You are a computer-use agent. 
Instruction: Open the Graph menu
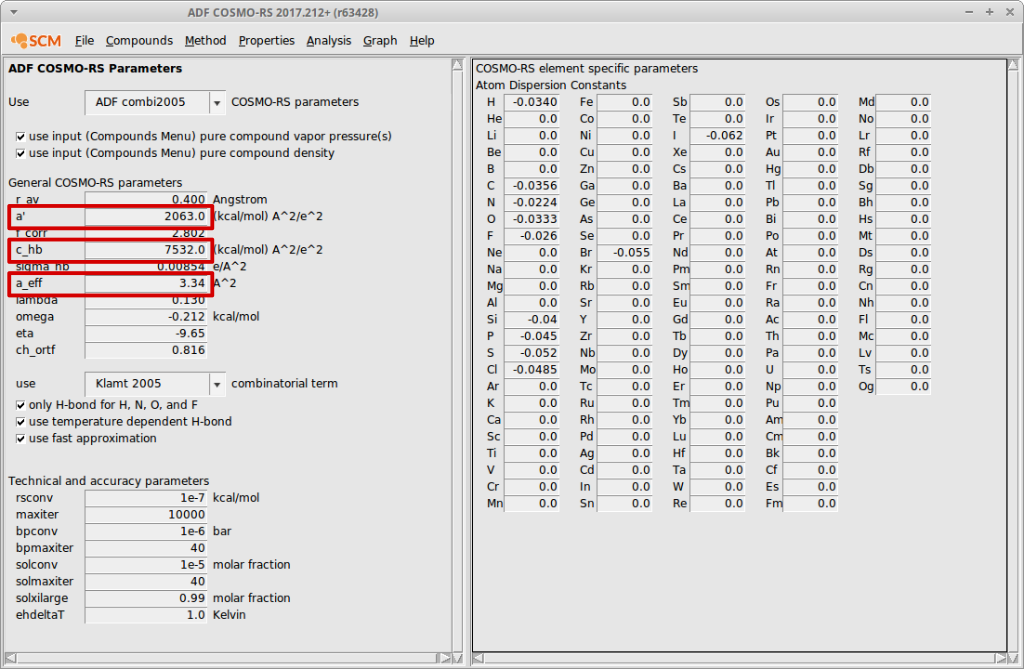click(x=380, y=40)
